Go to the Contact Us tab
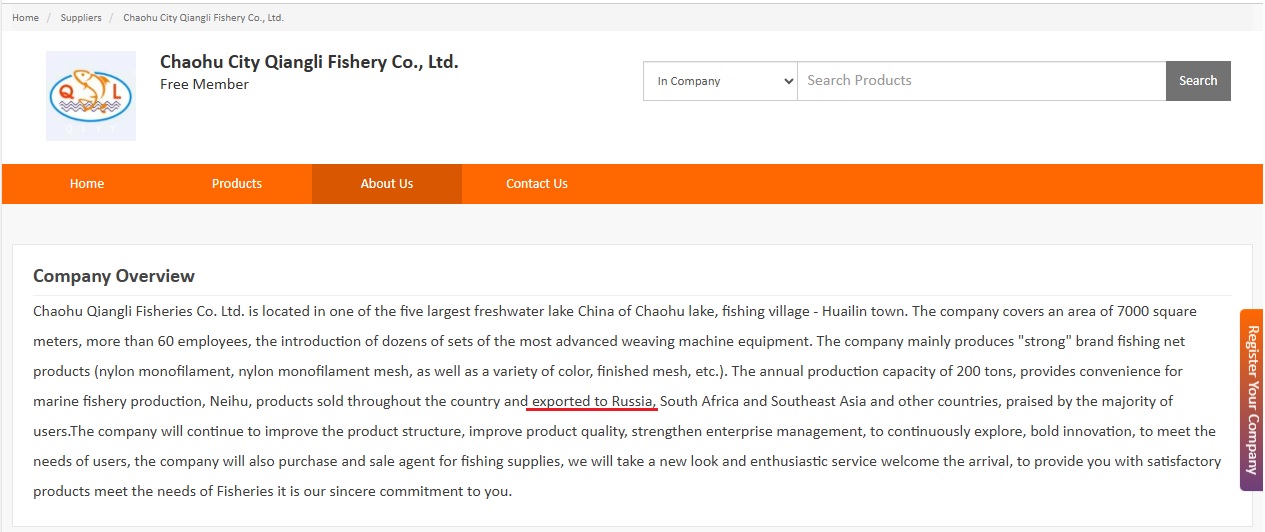This screenshot has height=532, width=1265. 537,184
